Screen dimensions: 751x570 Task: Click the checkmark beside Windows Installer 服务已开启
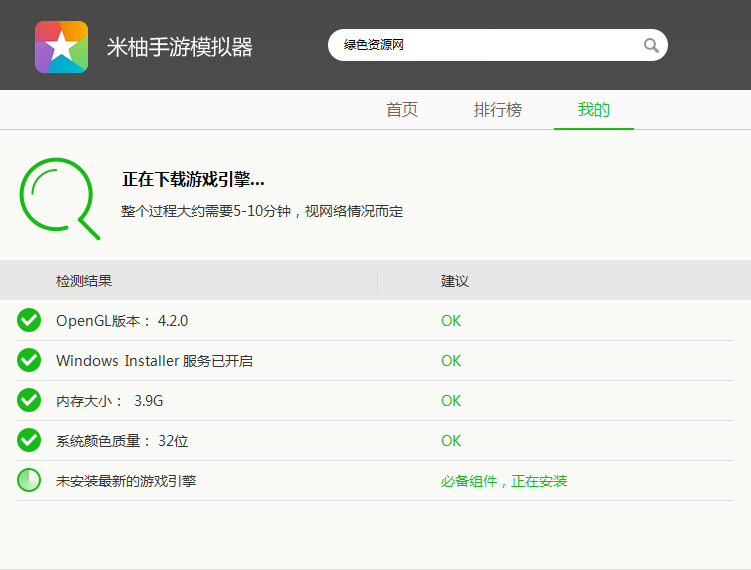point(29,360)
